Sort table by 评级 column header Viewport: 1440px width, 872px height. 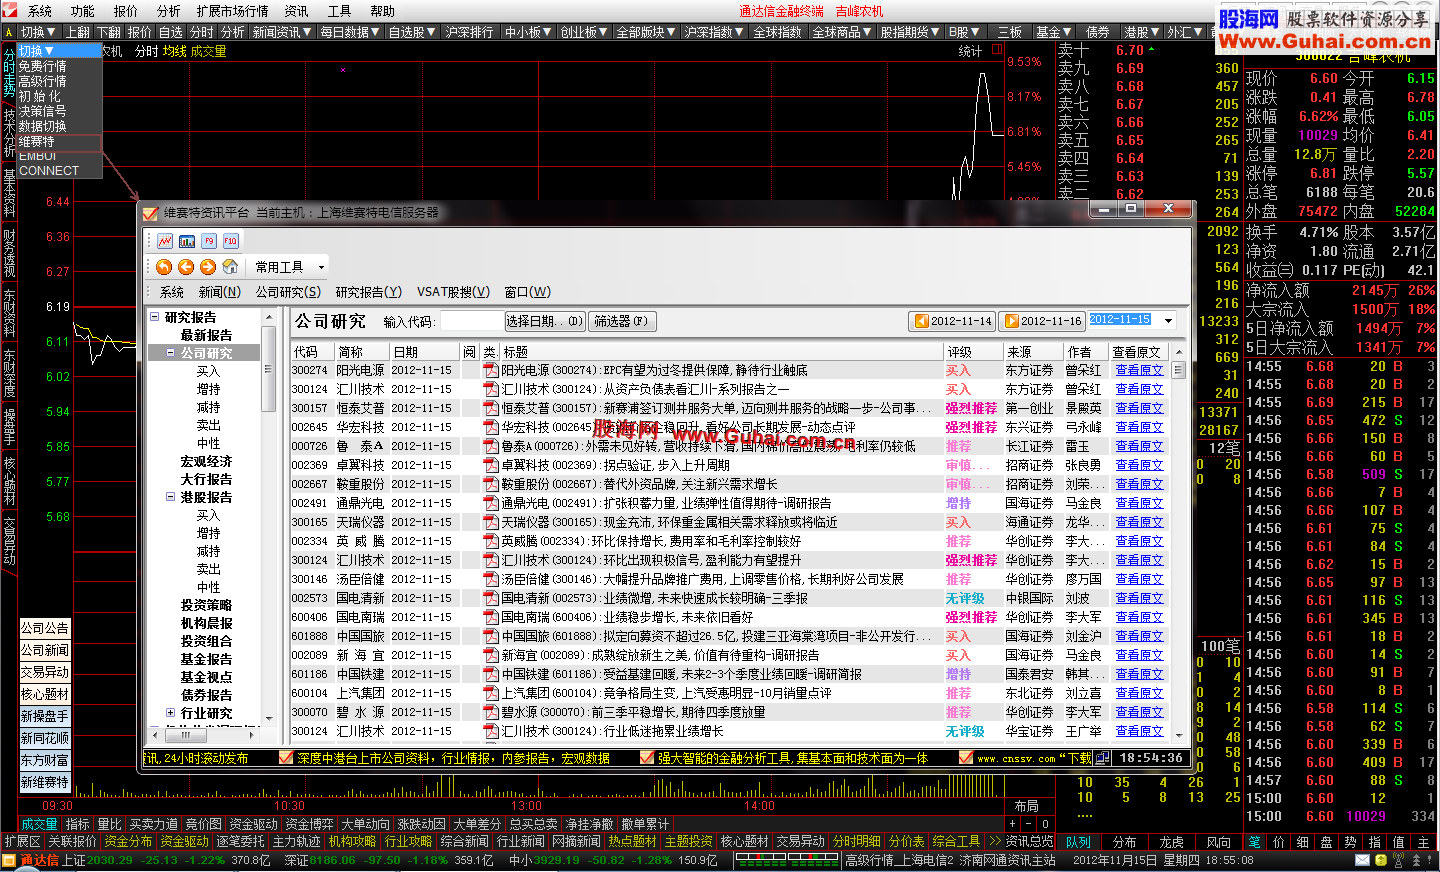973,352
